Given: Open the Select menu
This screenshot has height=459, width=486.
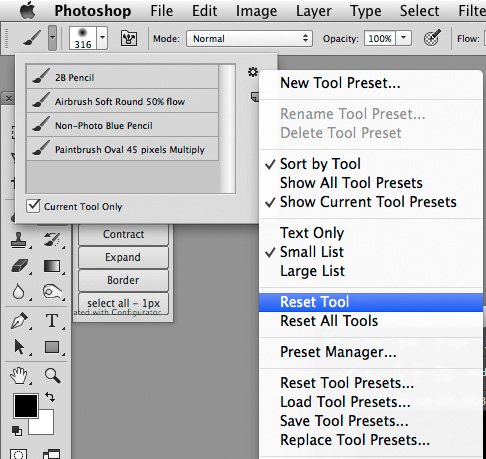Looking at the screenshot, I should (x=420, y=11).
